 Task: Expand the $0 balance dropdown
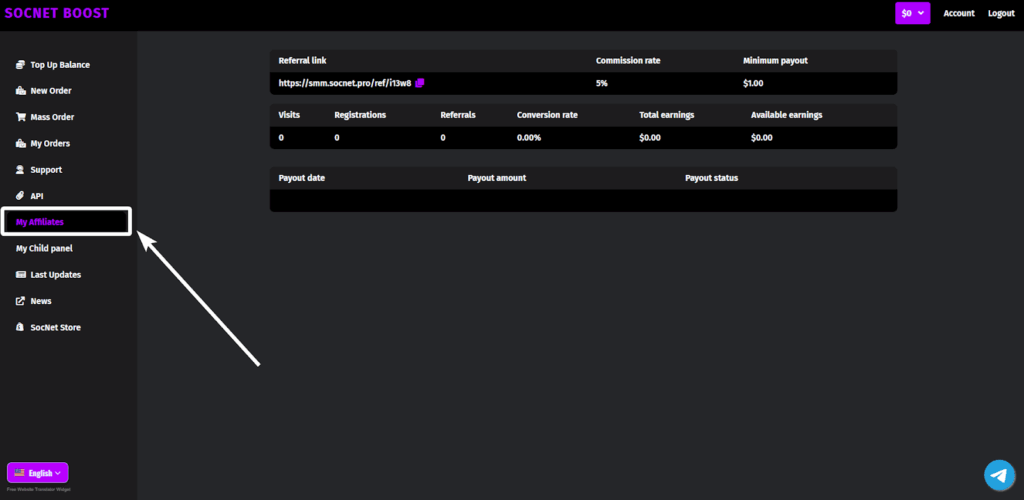(912, 13)
